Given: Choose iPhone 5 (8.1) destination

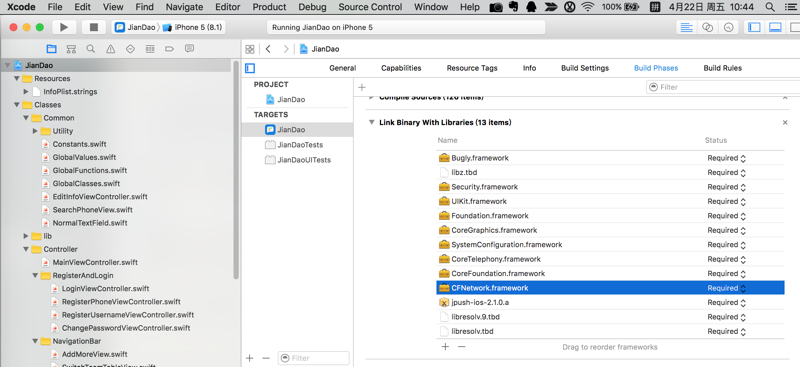Looking at the screenshot, I should [192, 28].
